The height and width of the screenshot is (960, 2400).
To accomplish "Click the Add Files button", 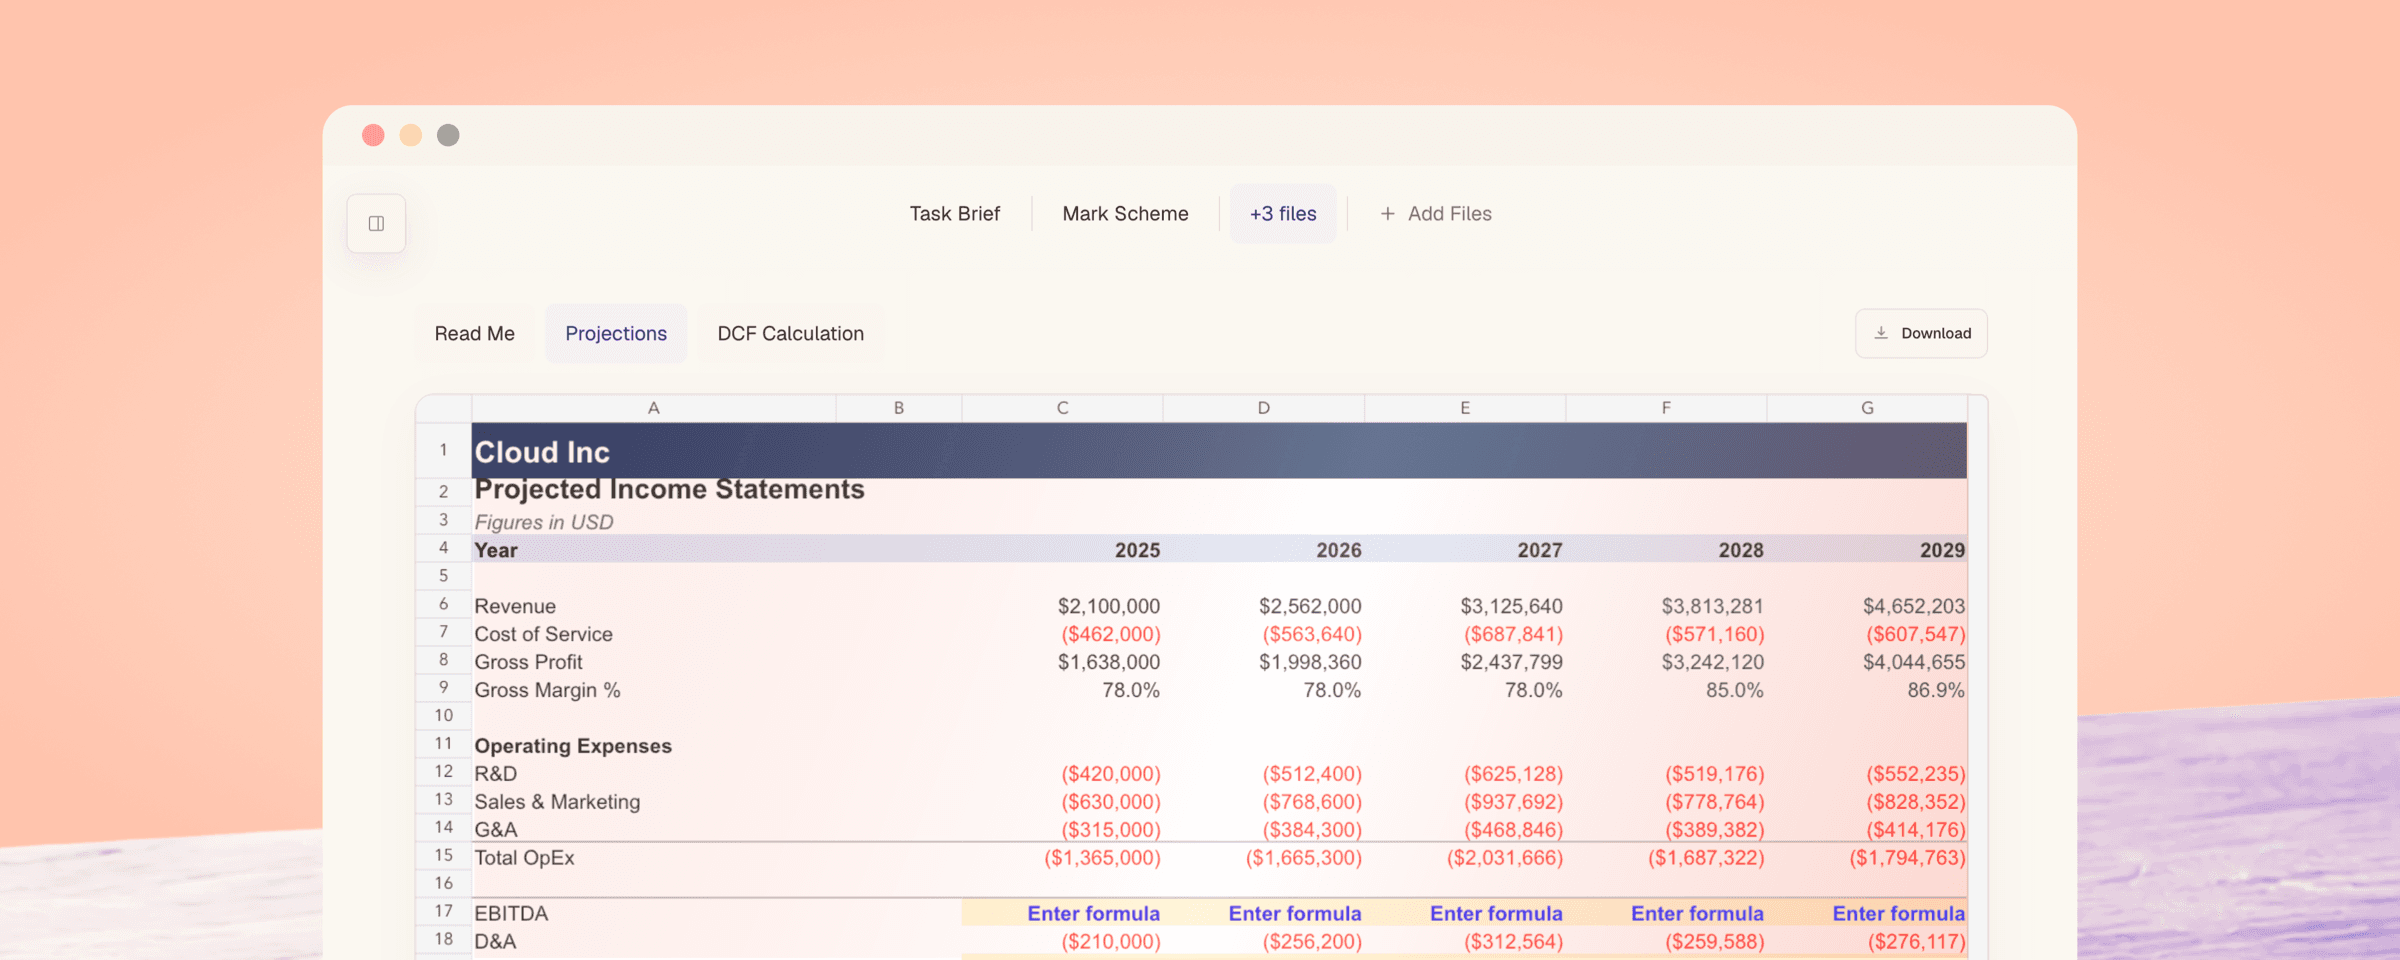I will [1435, 214].
